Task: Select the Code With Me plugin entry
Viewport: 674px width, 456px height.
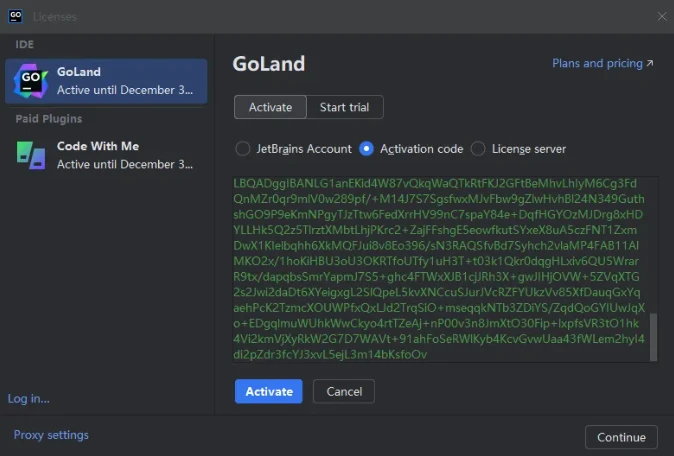Action: 106,155
